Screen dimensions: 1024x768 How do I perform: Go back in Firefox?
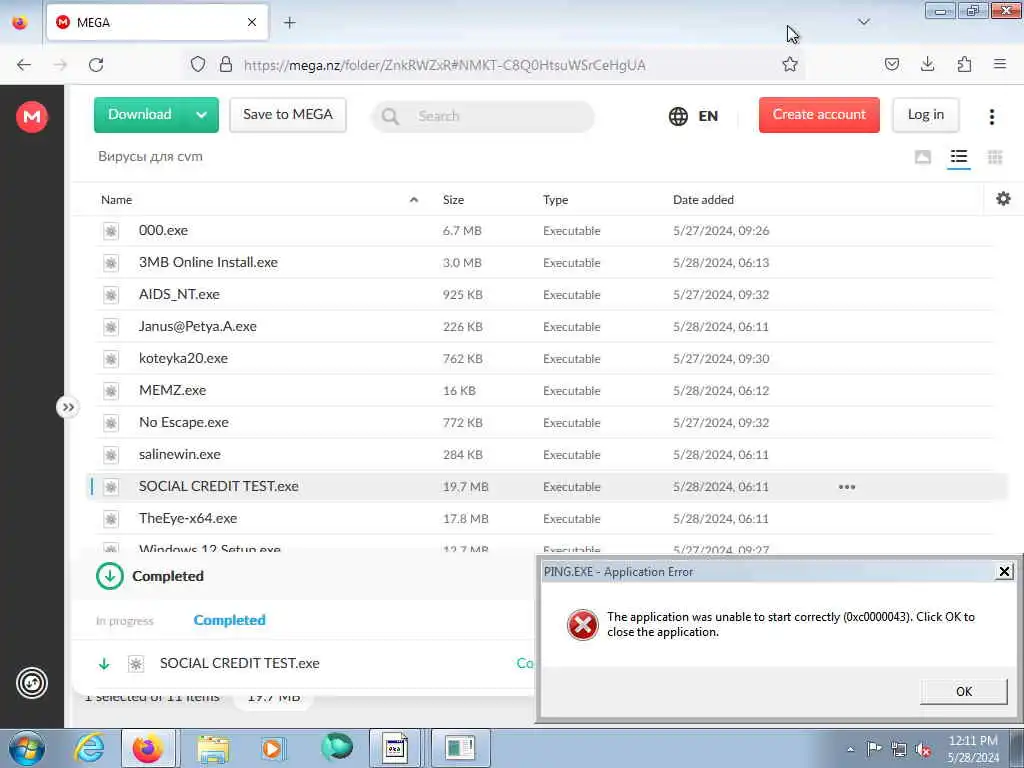click(x=24, y=65)
